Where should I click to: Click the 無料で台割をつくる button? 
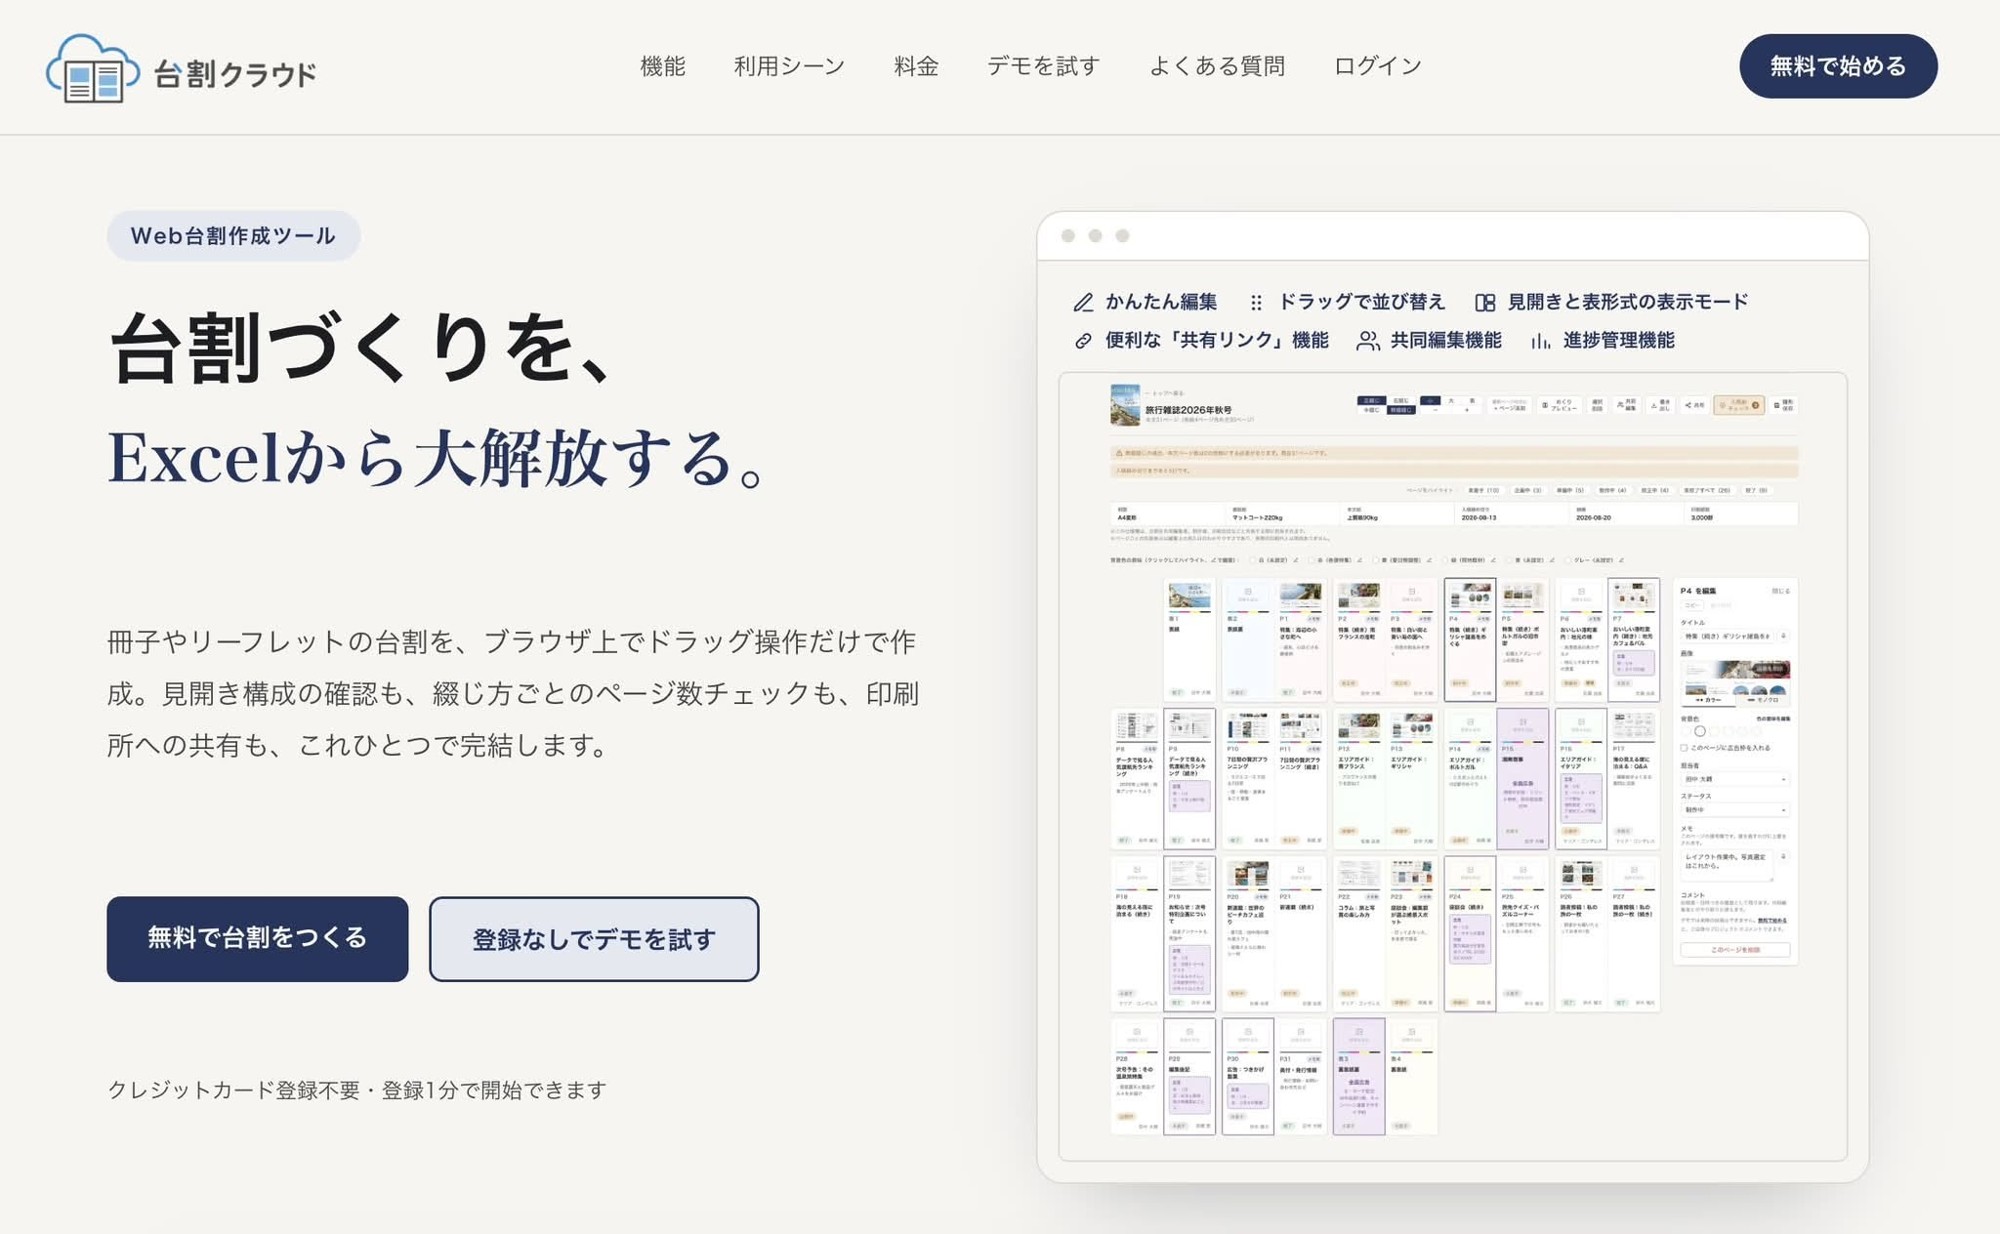(257, 938)
